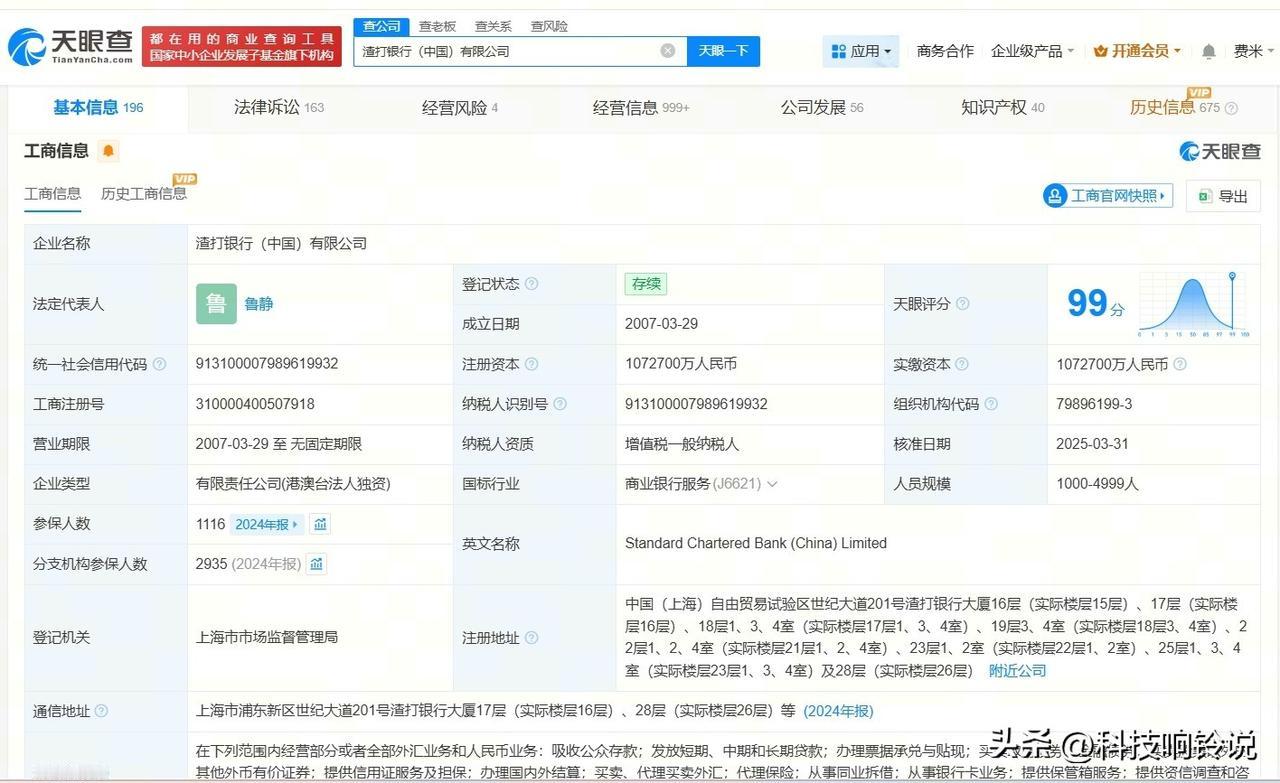Open help icon next to 登记状态
1280x783 pixels.
pyautogui.click(x=532, y=284)
